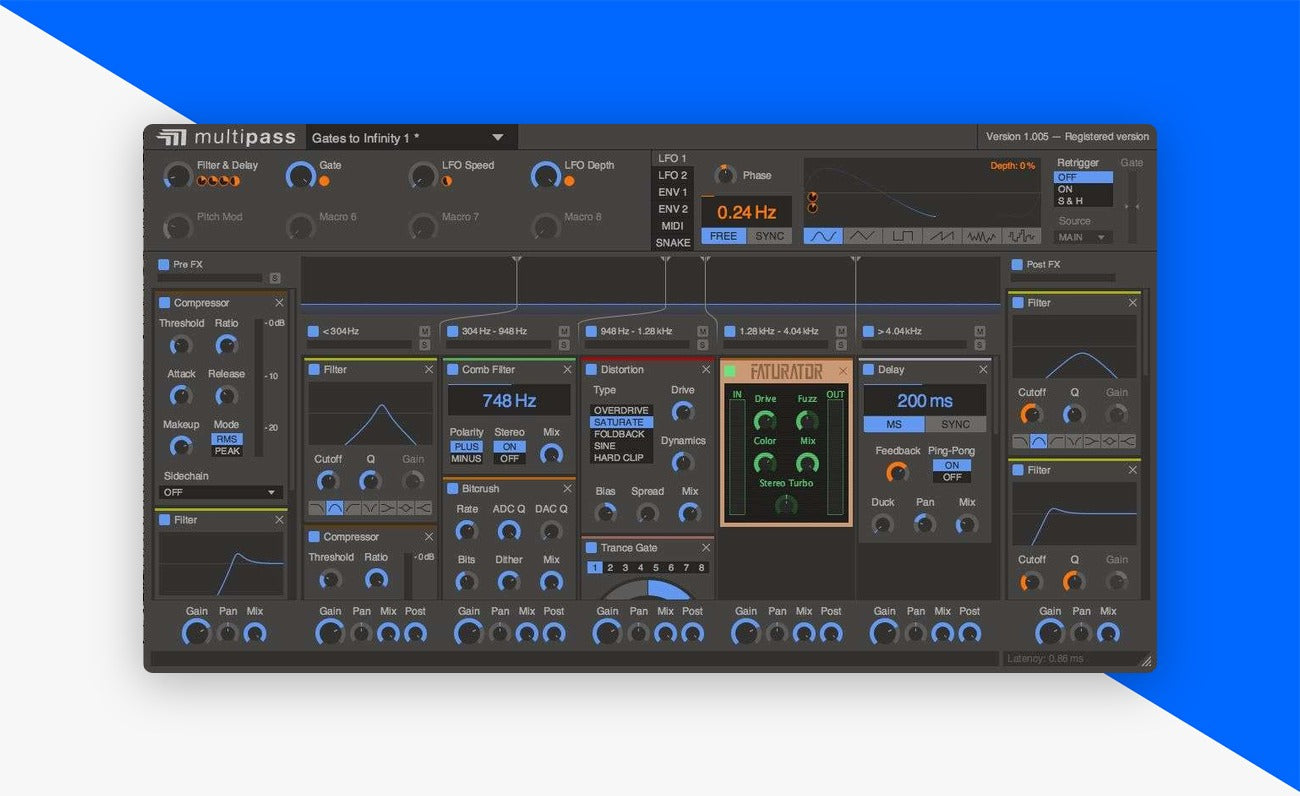This screenshot has width=1300, height=796.
Task: Click the 0.24 Hz LFO rate display
Action: tap(746, 212)
